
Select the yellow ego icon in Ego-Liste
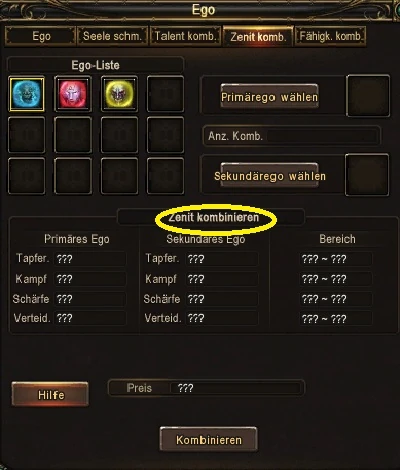119,94
